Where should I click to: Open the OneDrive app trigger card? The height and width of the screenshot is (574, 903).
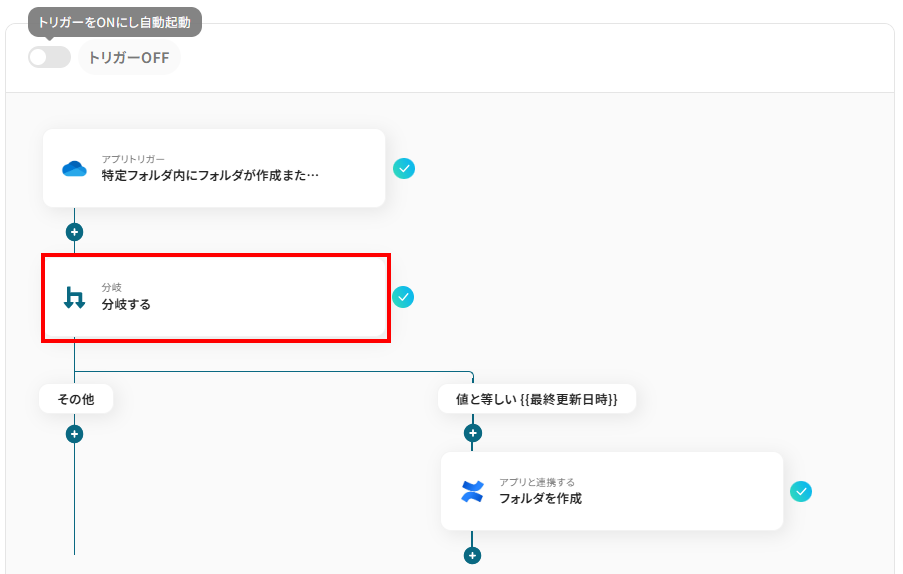[x=214, y=168]
